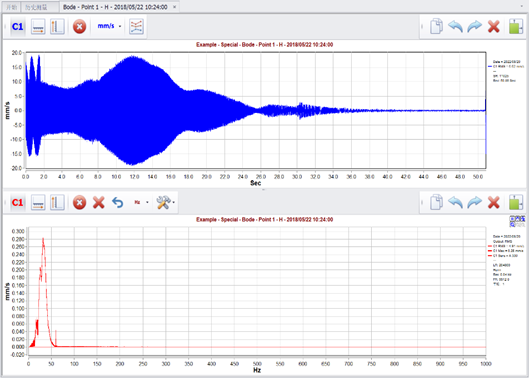Image resolution: width=529 pixels, height=378 pixels.
Task: Click the red X delete icon in upper right toolbar
Action: click(494, 27)
